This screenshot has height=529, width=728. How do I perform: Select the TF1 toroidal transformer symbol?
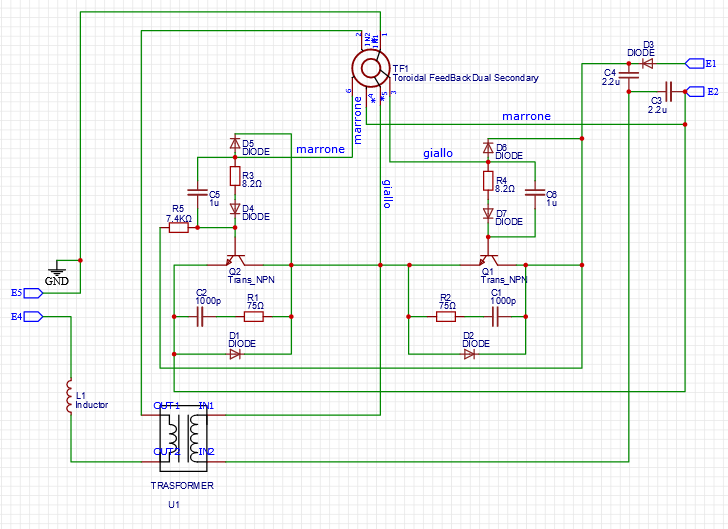coord(370,69)
